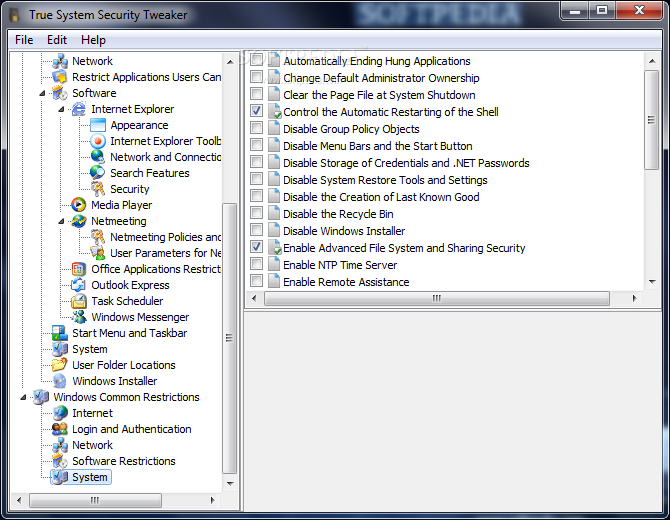Select Disable the Creation of Last Known Good
The image size is (670, 520).
[381, 197]
